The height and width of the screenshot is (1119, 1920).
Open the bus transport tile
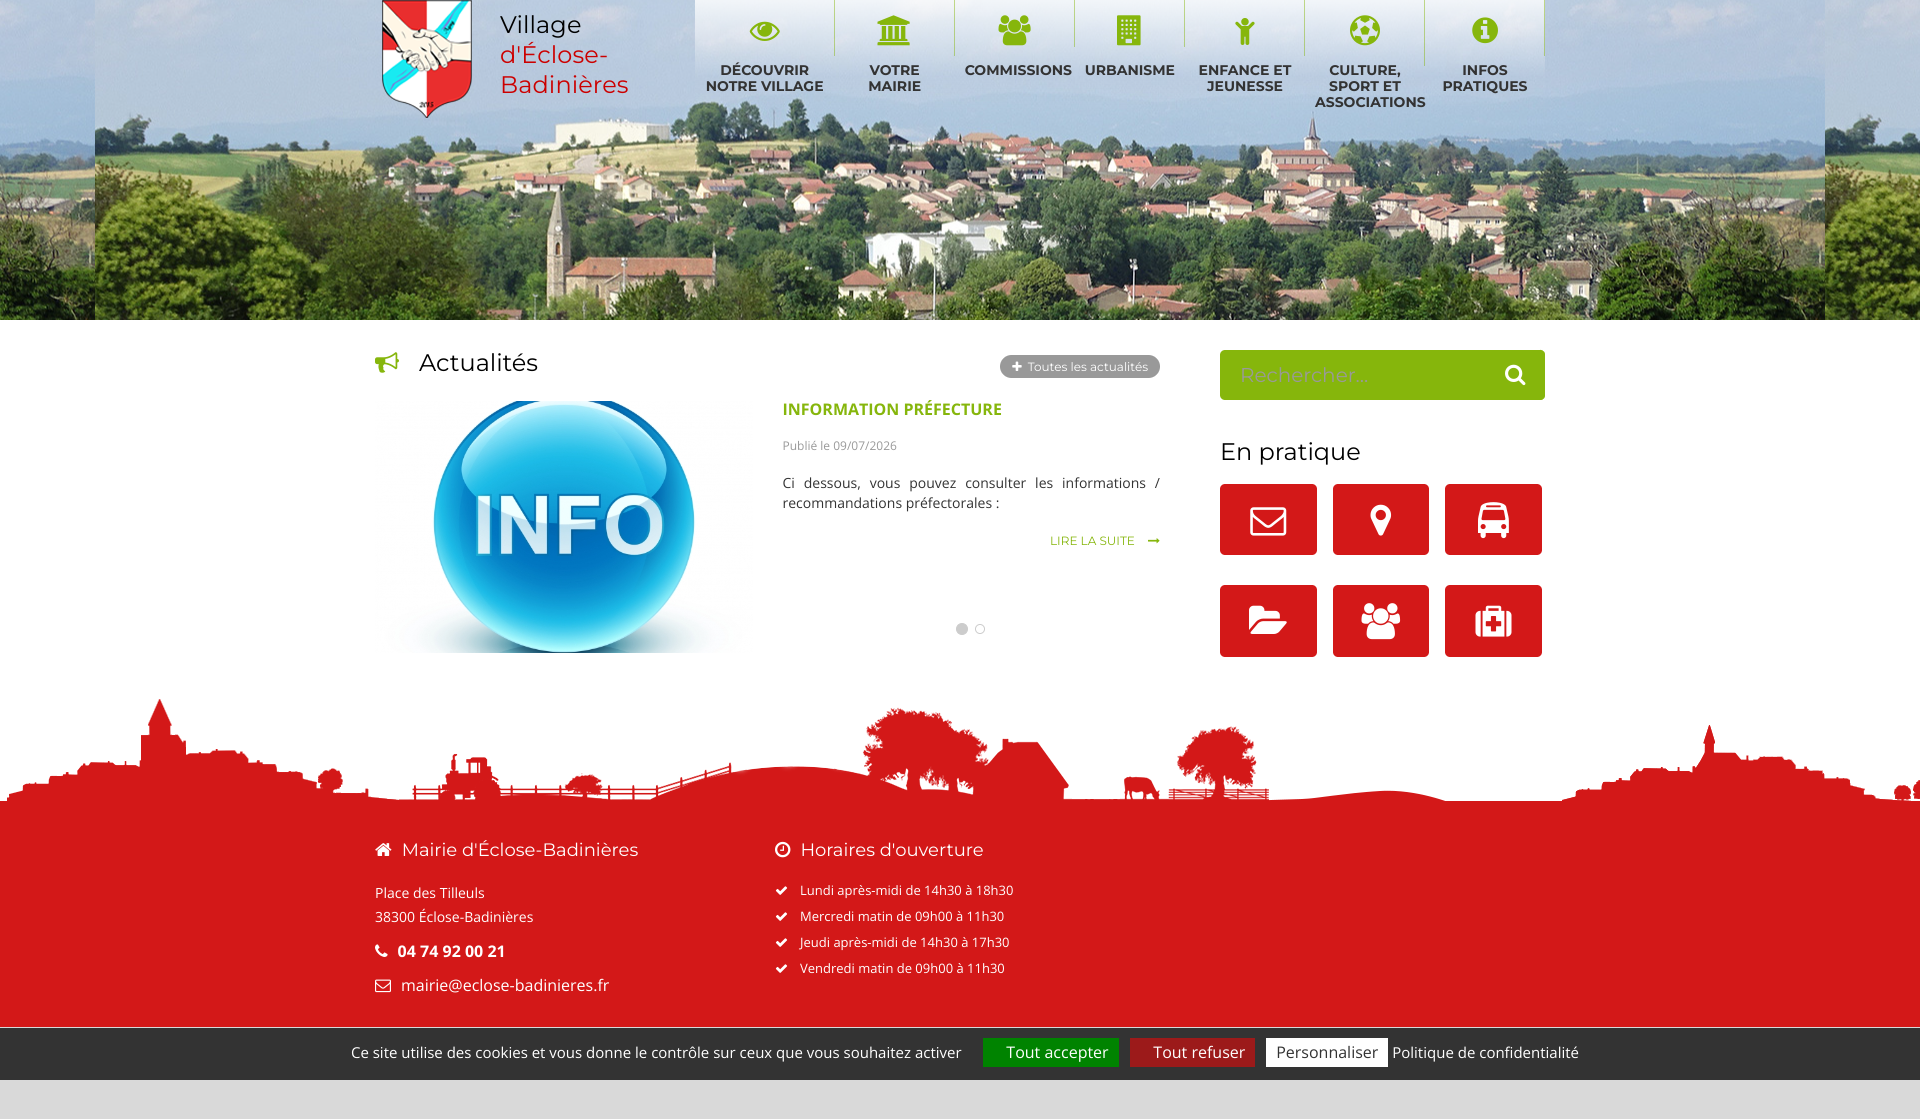coord(1493,519)
